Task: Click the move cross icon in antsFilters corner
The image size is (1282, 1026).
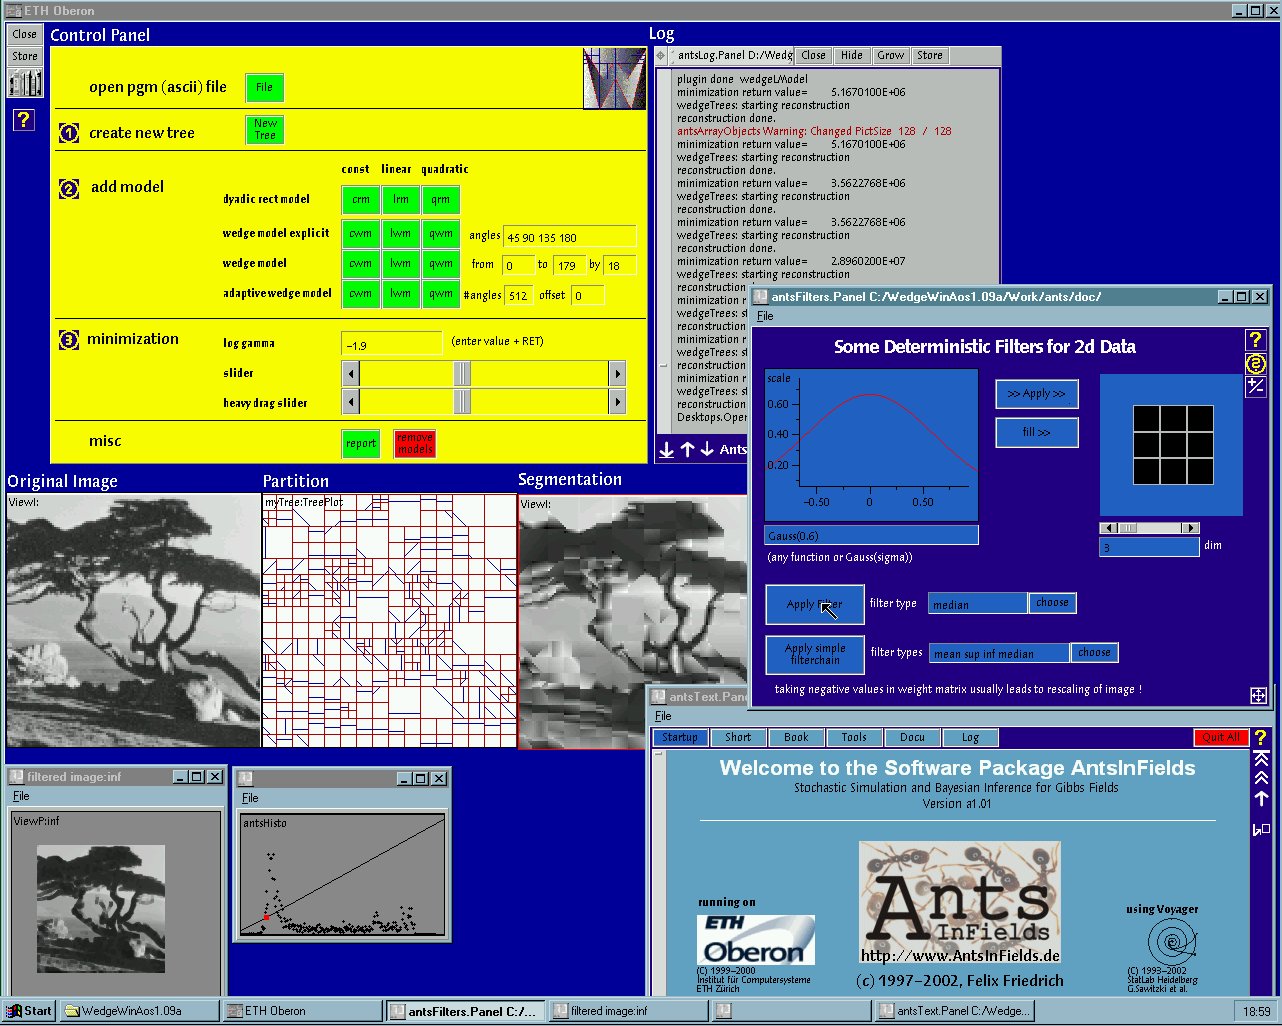Action: tap(1258, 695)
